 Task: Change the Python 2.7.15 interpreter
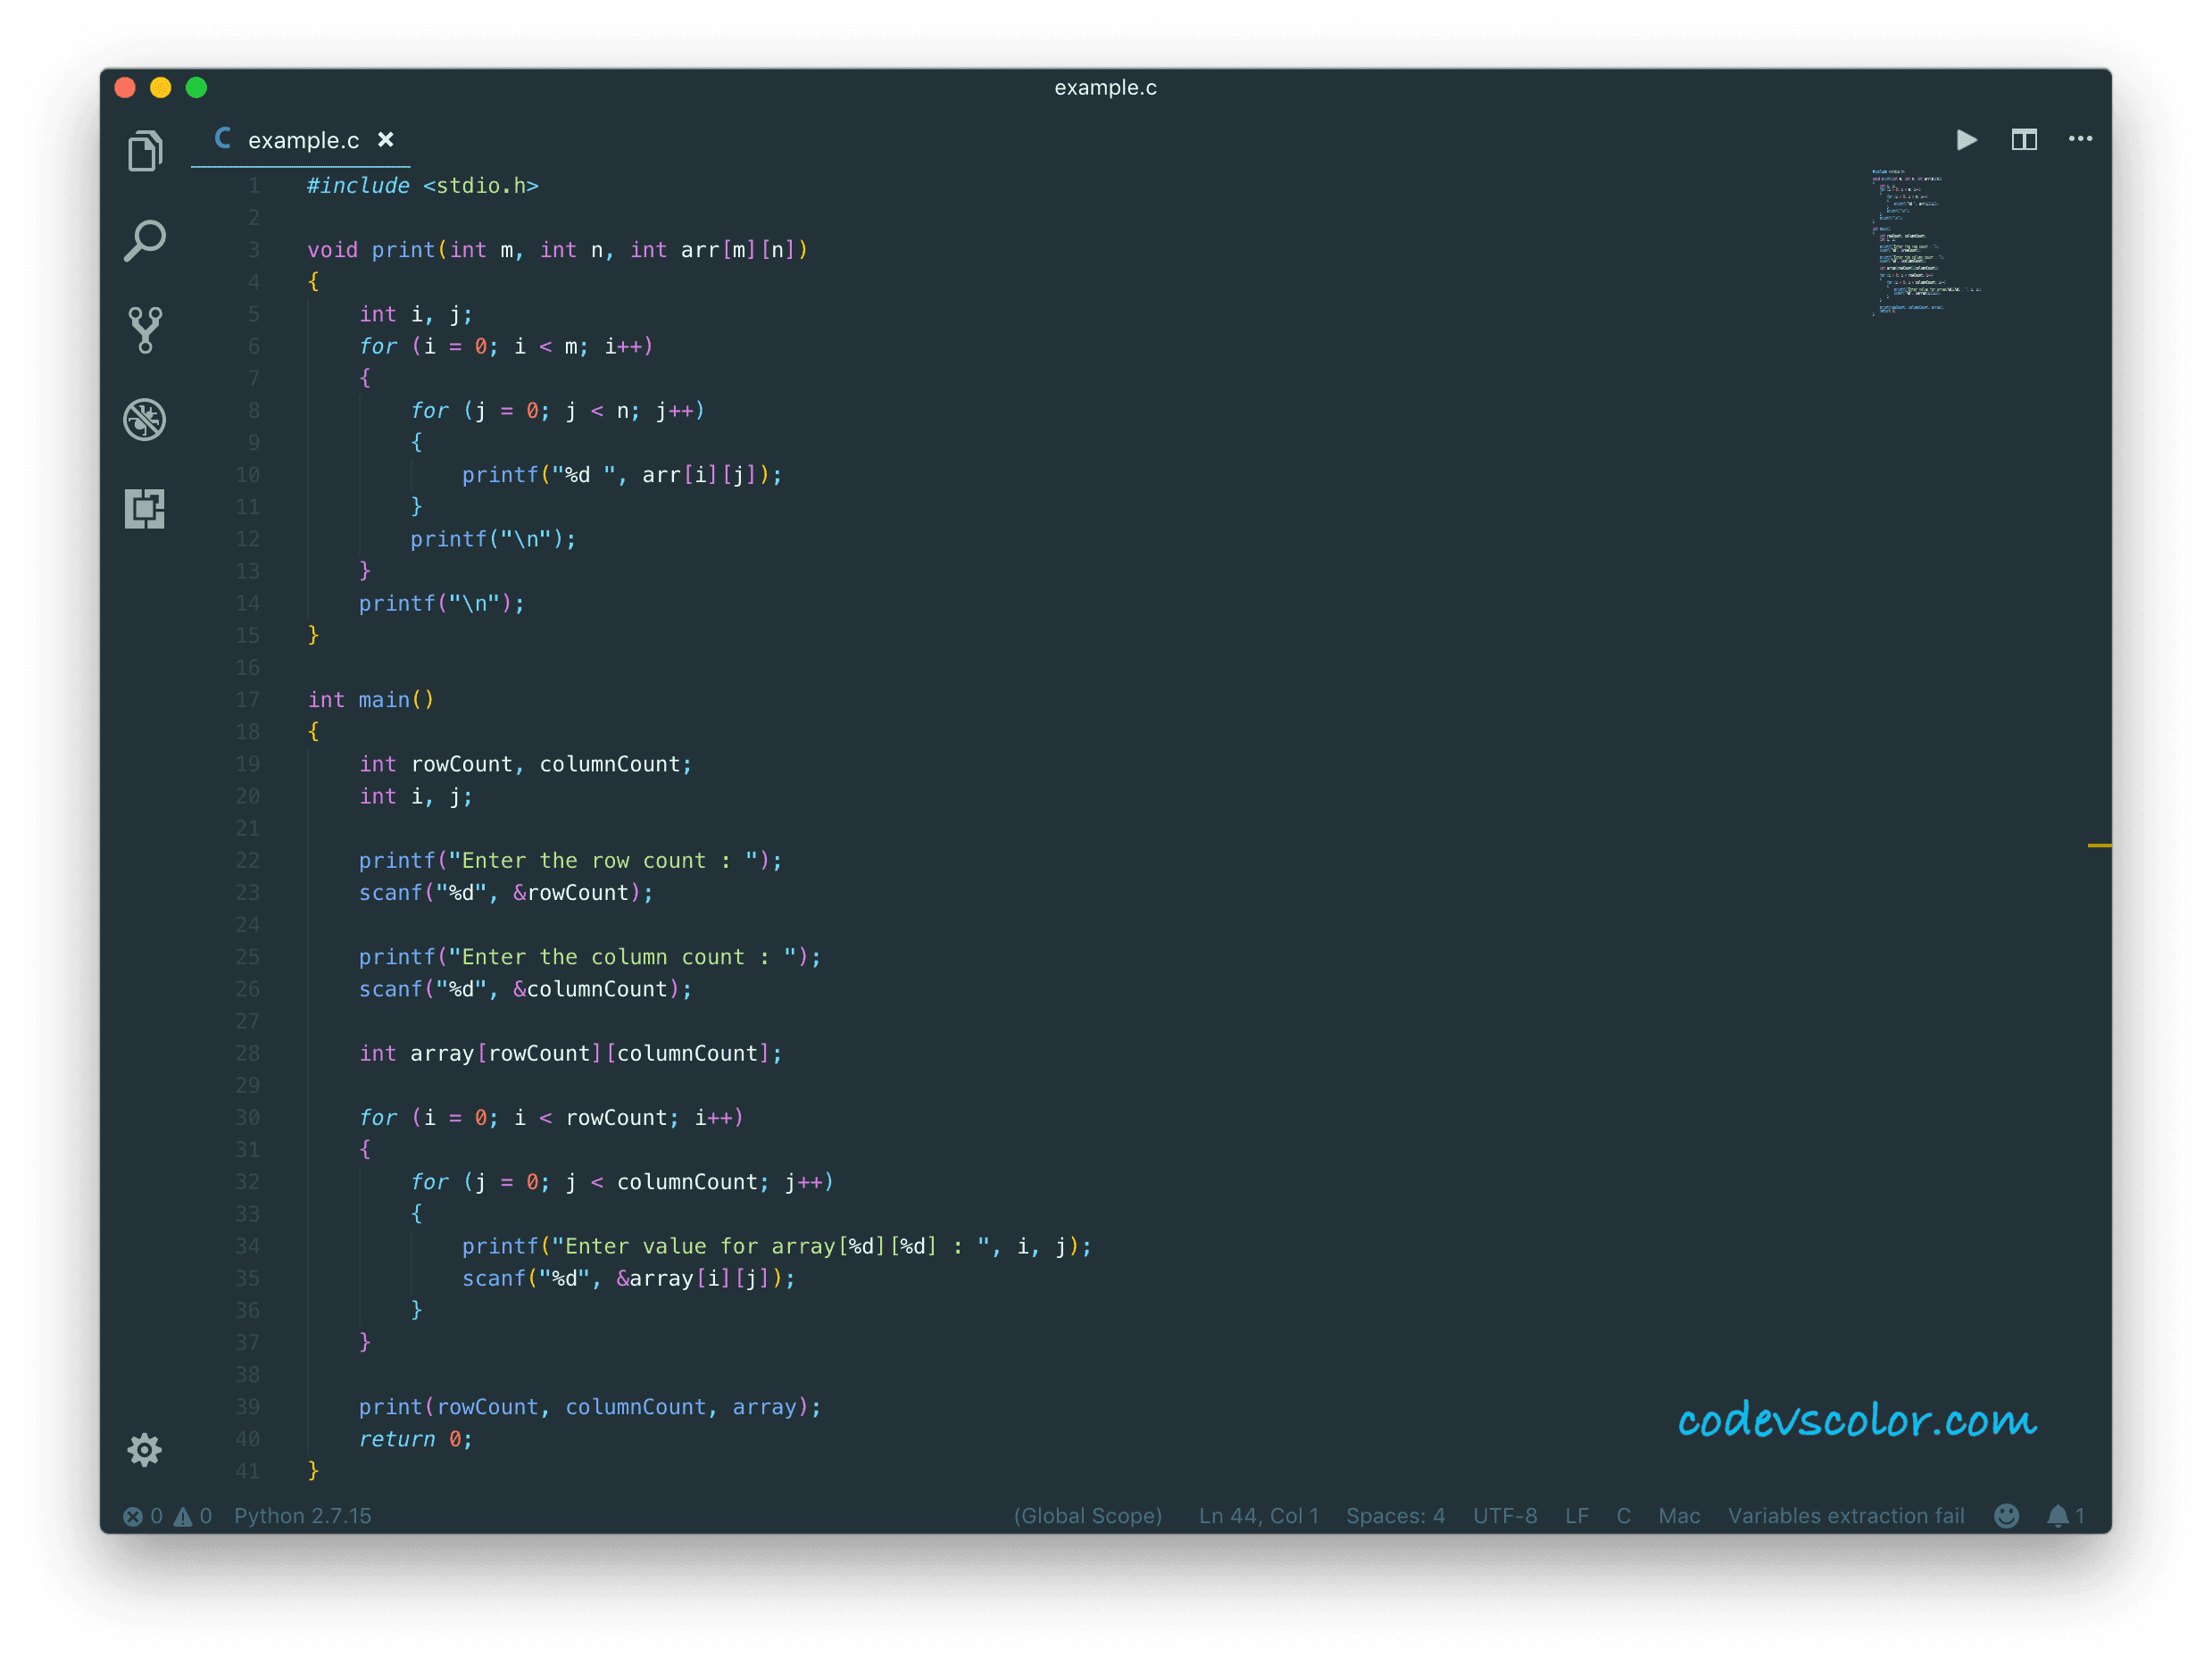[302, 1516]
